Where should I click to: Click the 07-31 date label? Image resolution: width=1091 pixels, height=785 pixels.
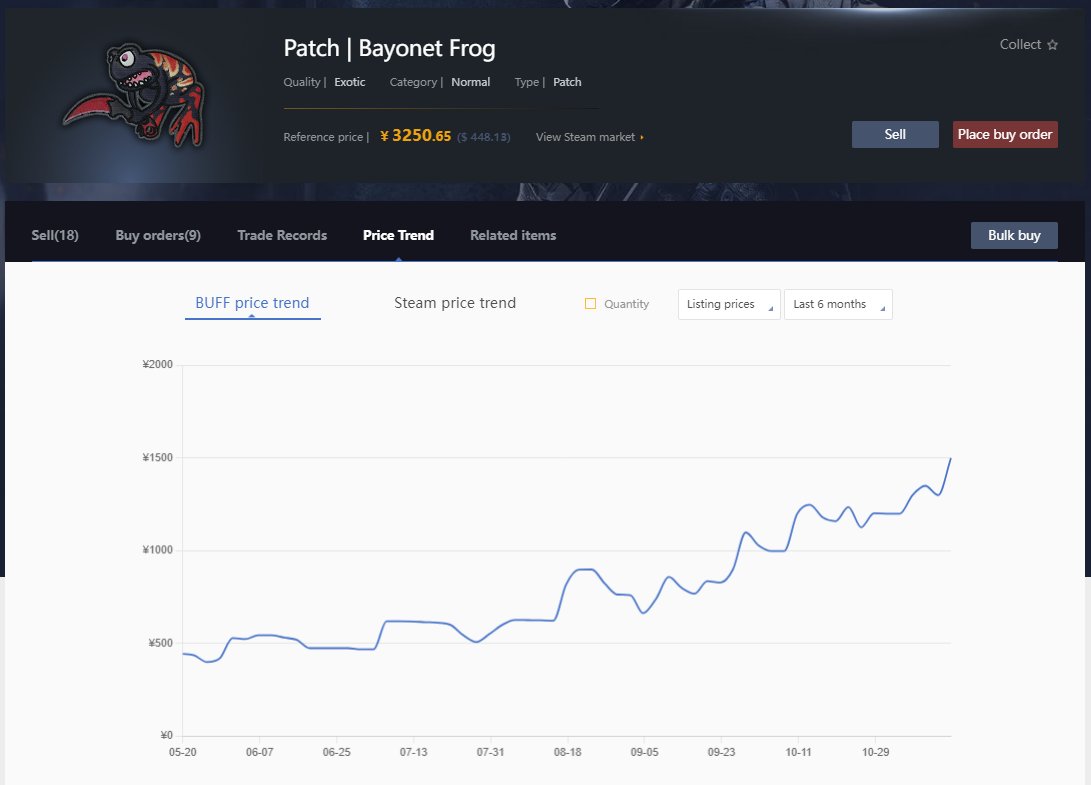[491, 752]
